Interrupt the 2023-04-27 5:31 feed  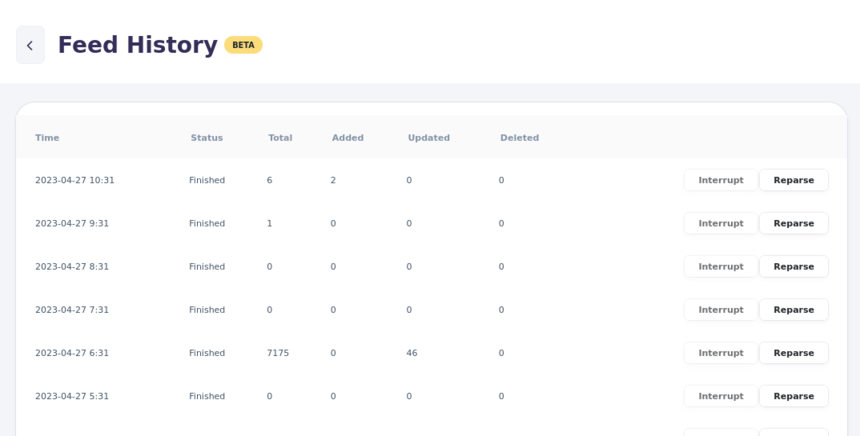(720, 396)
